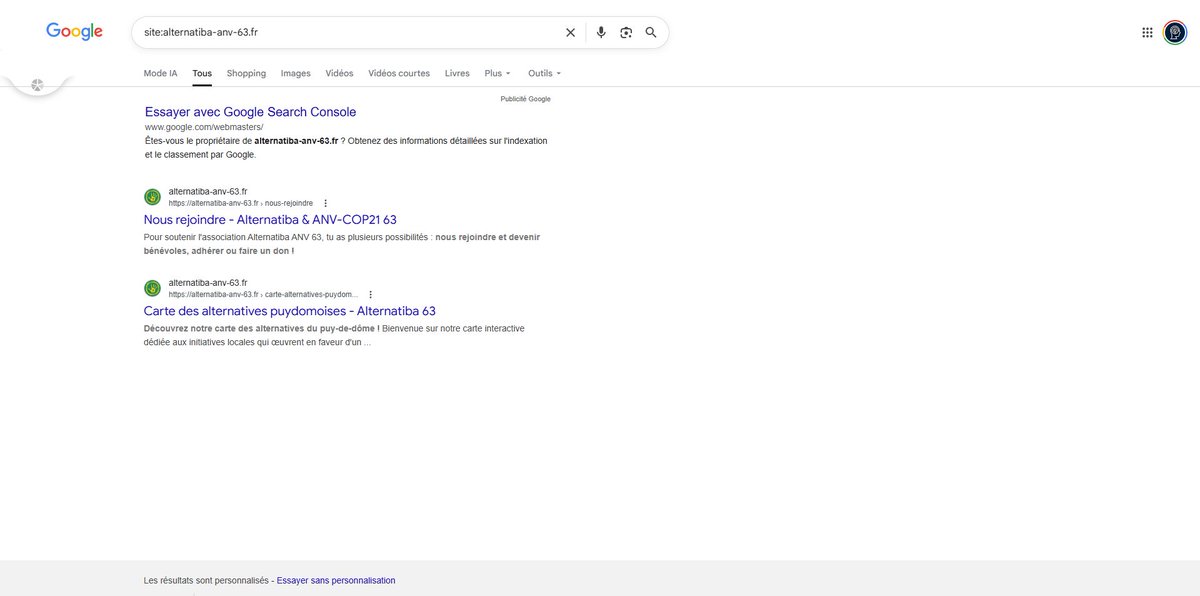Open Essayer avec Google Search Console link
The width and height of the screenshot is (1200, 596).
point(250,112)
